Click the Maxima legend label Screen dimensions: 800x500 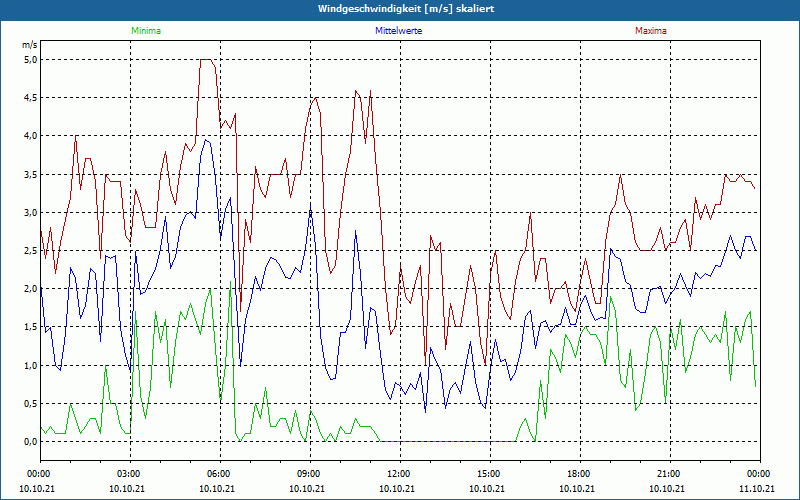651,31
